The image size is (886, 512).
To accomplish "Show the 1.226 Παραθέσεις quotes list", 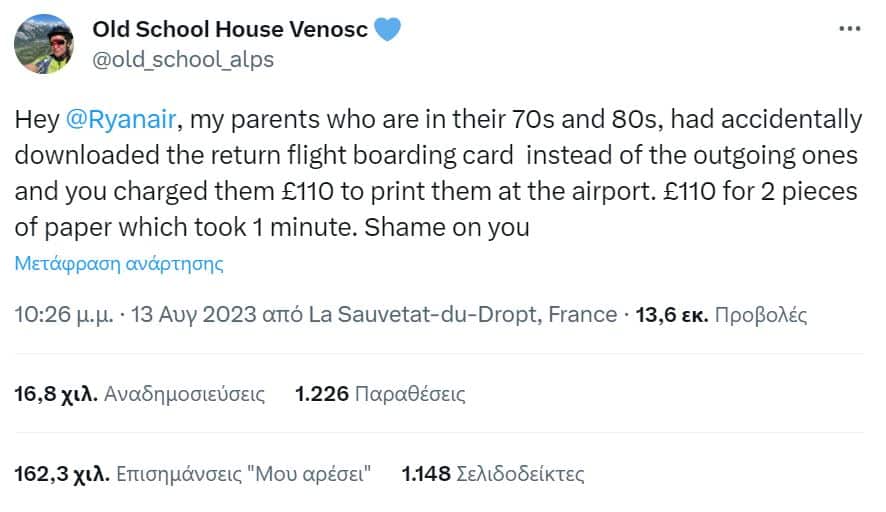I will pos(380,394).
